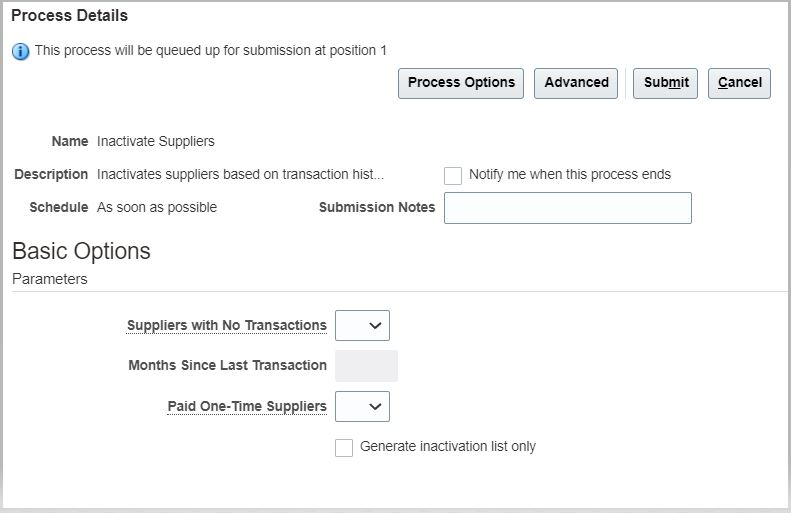Click the Paid One-Time Suppliers label
This screenshot has width=791, height=513.
coord(246,406)
